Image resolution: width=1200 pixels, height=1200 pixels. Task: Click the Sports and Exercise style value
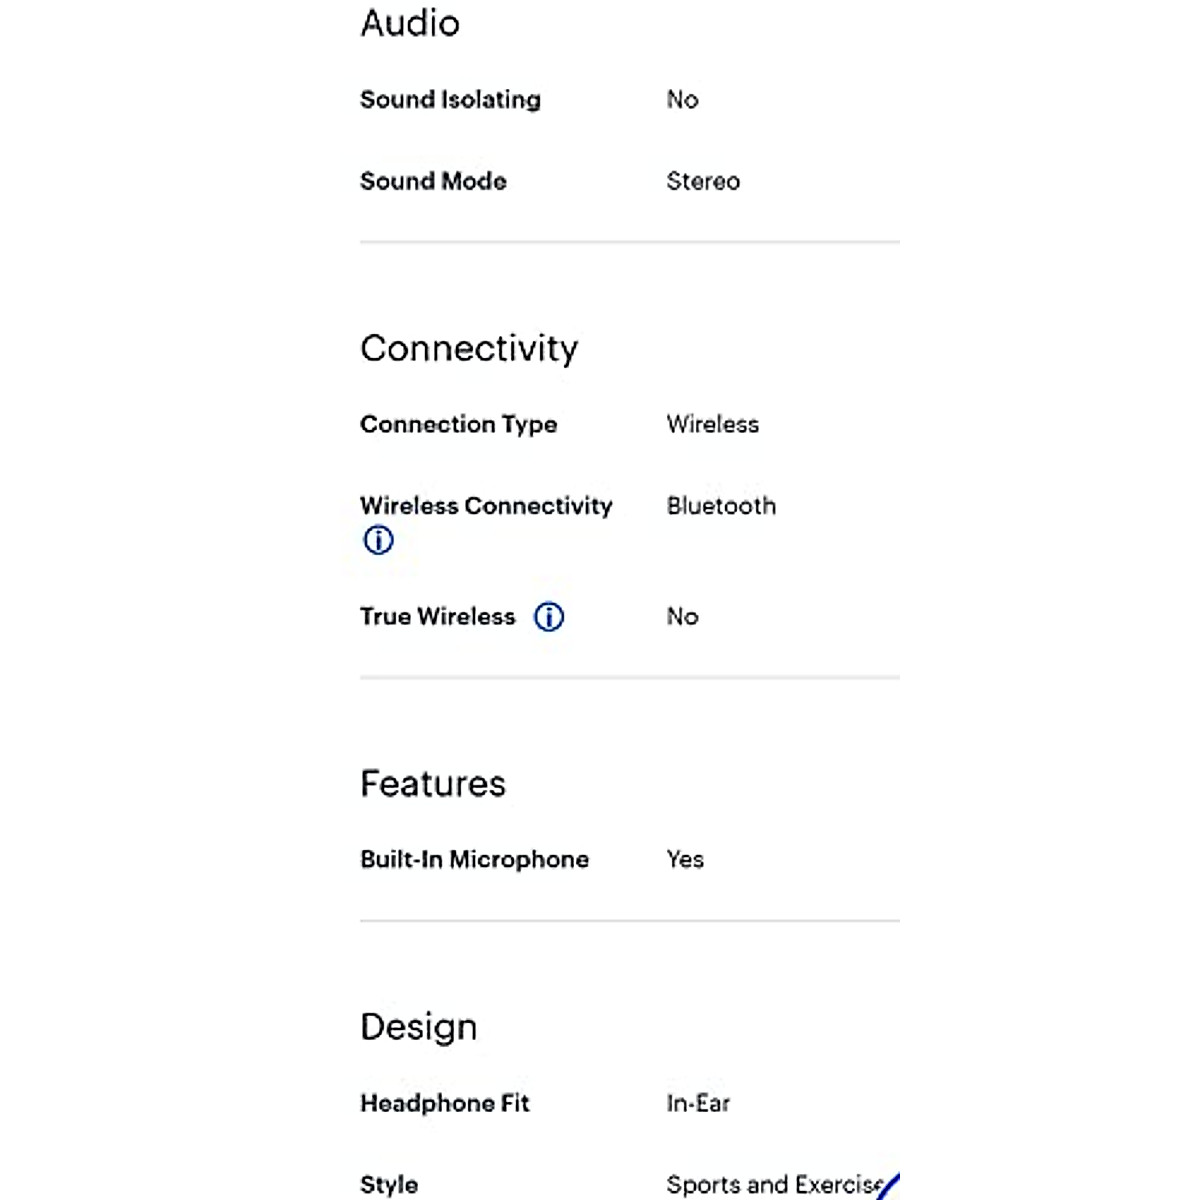point(770,1185)
